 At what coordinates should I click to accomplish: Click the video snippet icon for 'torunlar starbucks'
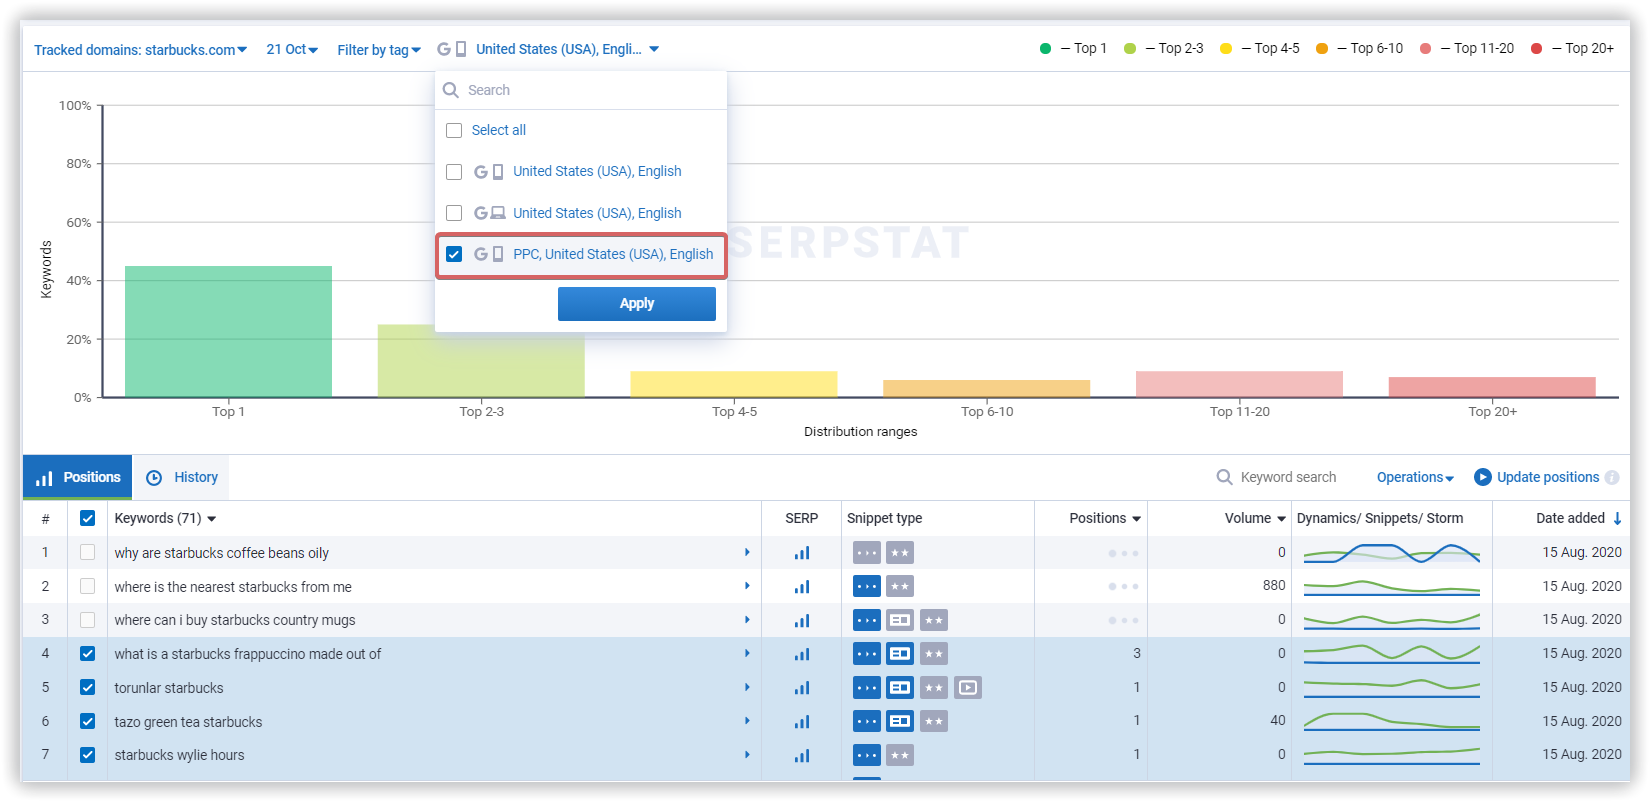tap(968, 687)
